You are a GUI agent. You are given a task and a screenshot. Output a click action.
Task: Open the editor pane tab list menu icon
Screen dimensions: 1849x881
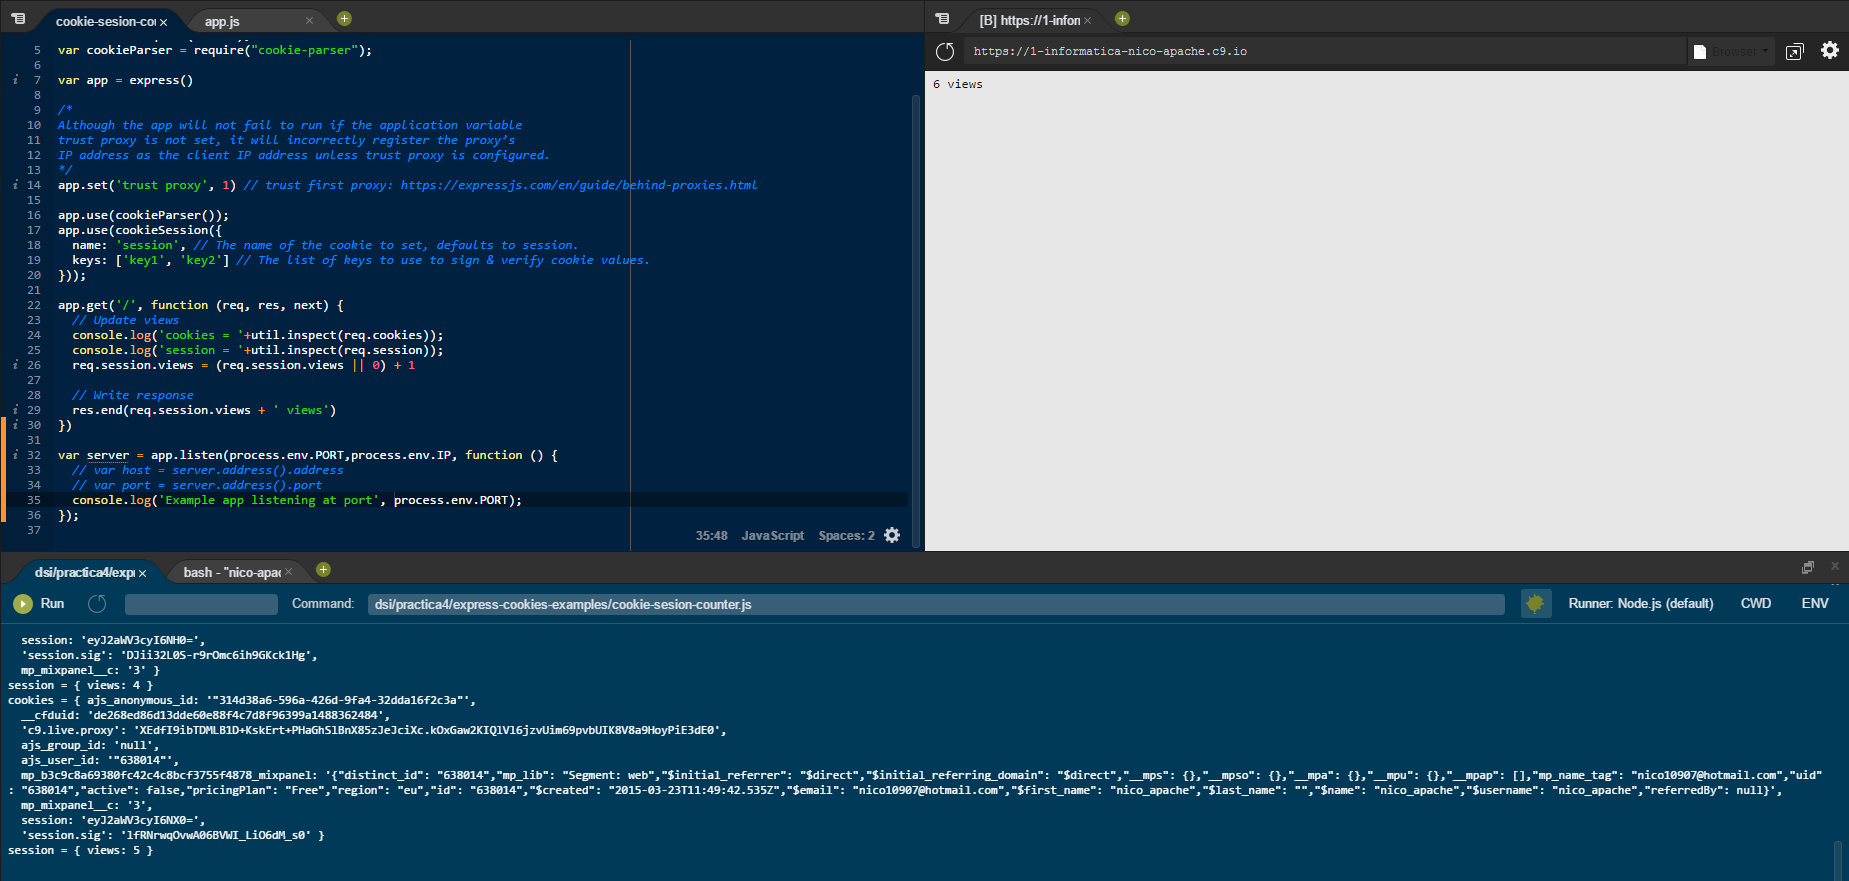click(18, 19)
